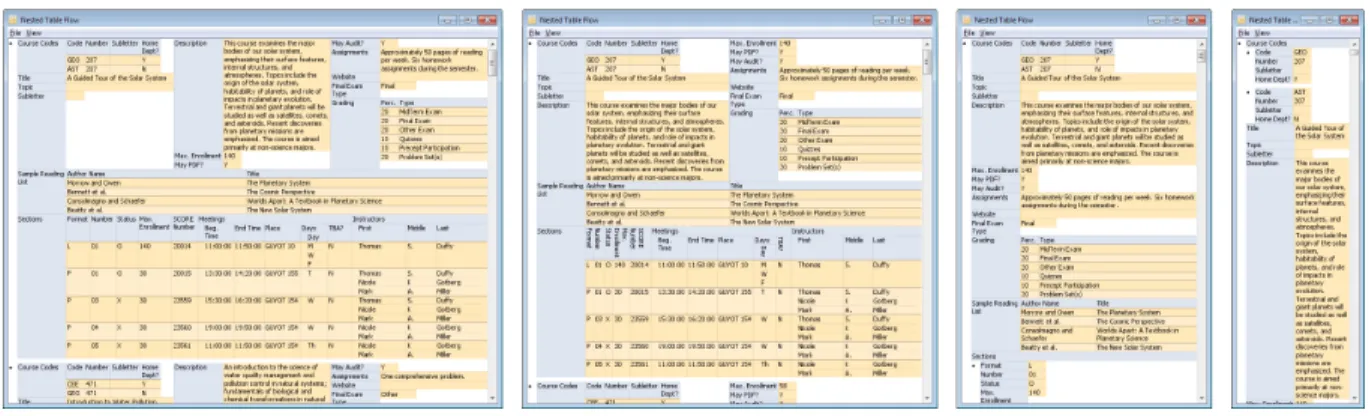The image size is (1369, 416).
Task: Collapse the Code AST bullet in narrowest window
Action: tap(1248, 93)
